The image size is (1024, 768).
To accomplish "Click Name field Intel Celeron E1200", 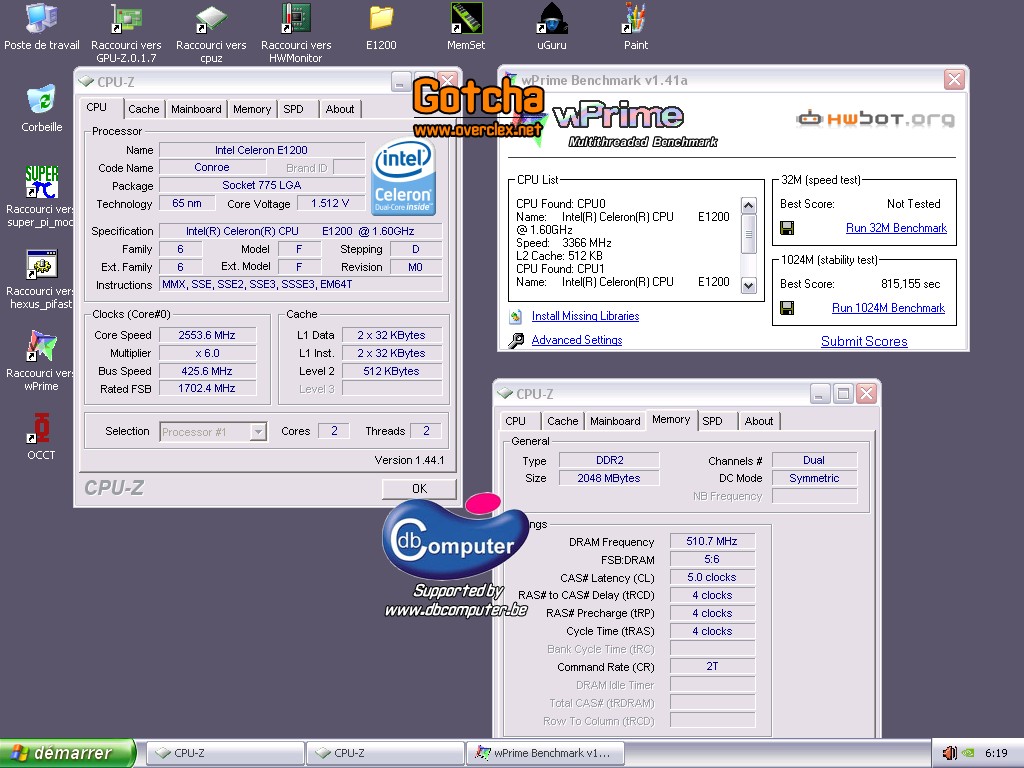I will click(x=261, y=150).
